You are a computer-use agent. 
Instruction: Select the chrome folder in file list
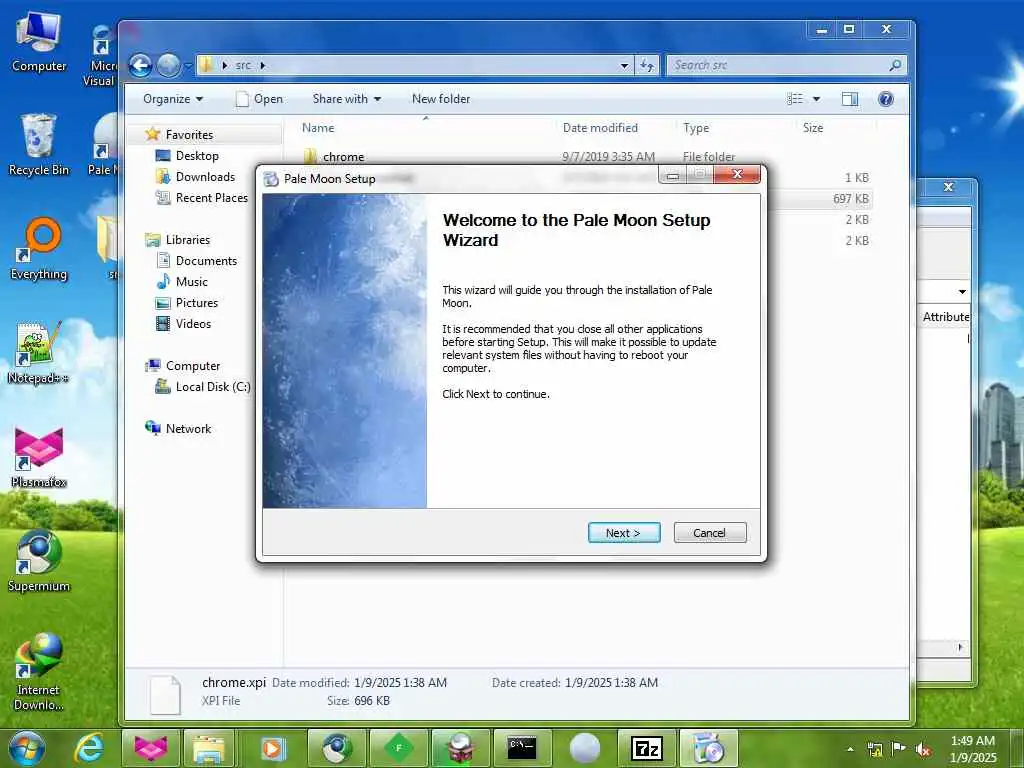pos(343,157)
